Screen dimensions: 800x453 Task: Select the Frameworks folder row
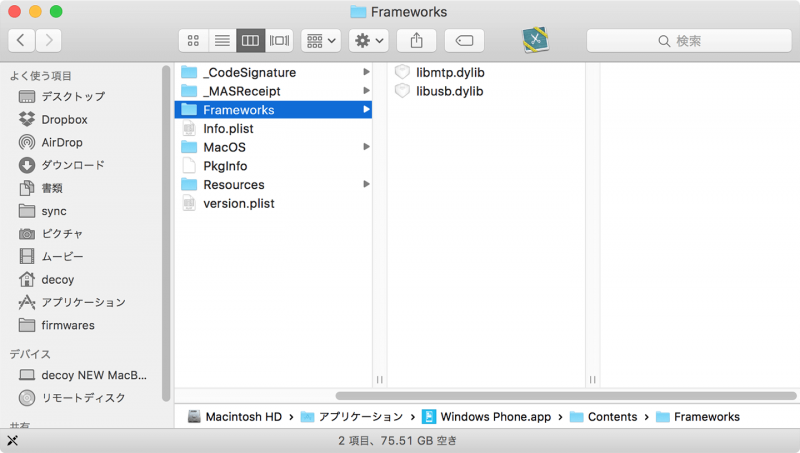pyautogui.click(x=273, y=110)
